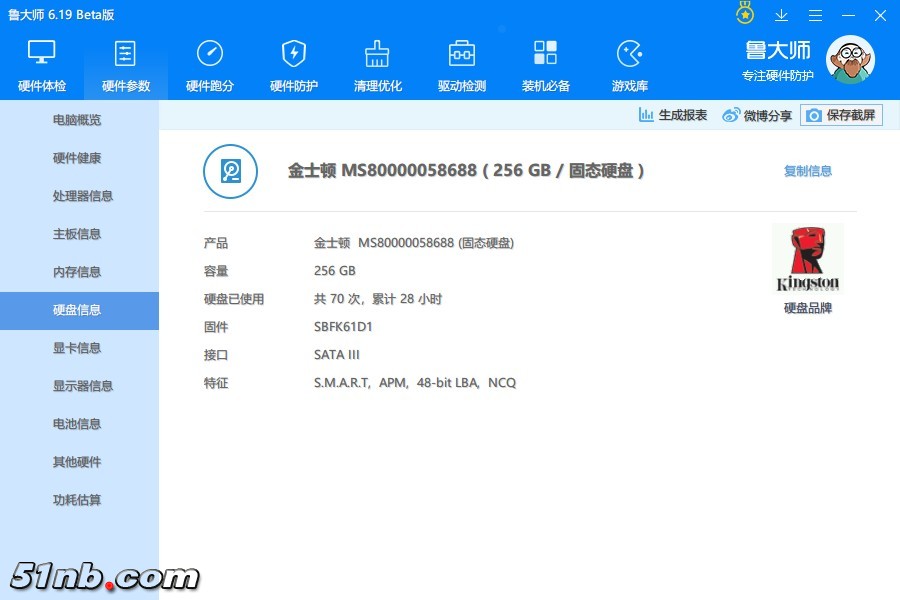The height and width of the screenshot is (600, 900).
Task: Switch to the 硬件参数 tab
Action: coord(126,64)
